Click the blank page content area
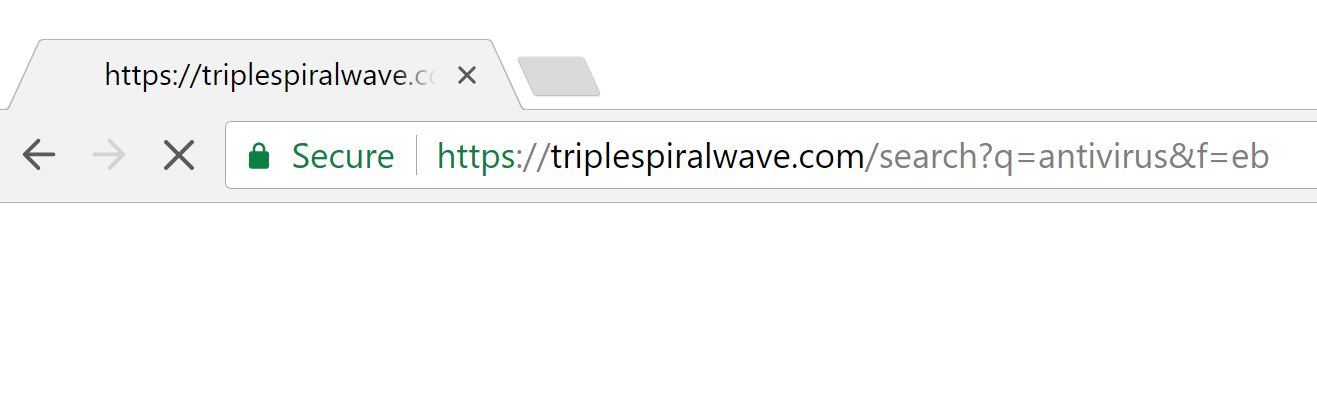Viewport: 1317px width, 411px height. click(658, 306)
